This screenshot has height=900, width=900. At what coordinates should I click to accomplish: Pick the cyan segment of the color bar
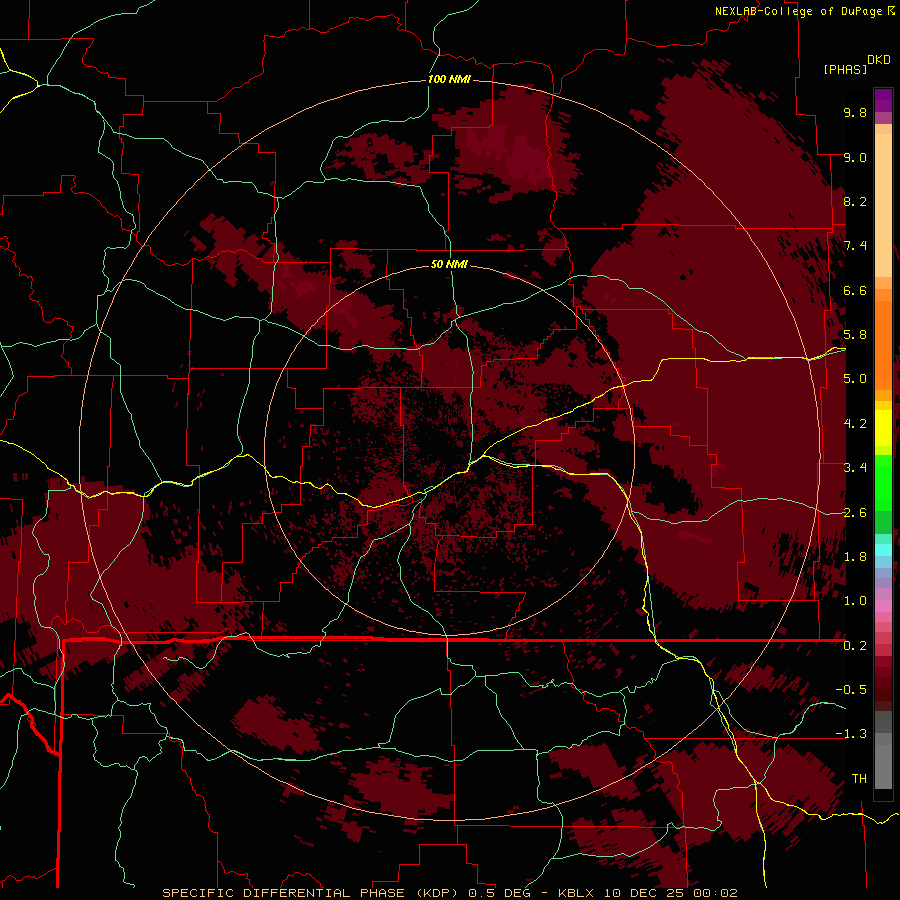pyautogui.click(x=883, y=550)
